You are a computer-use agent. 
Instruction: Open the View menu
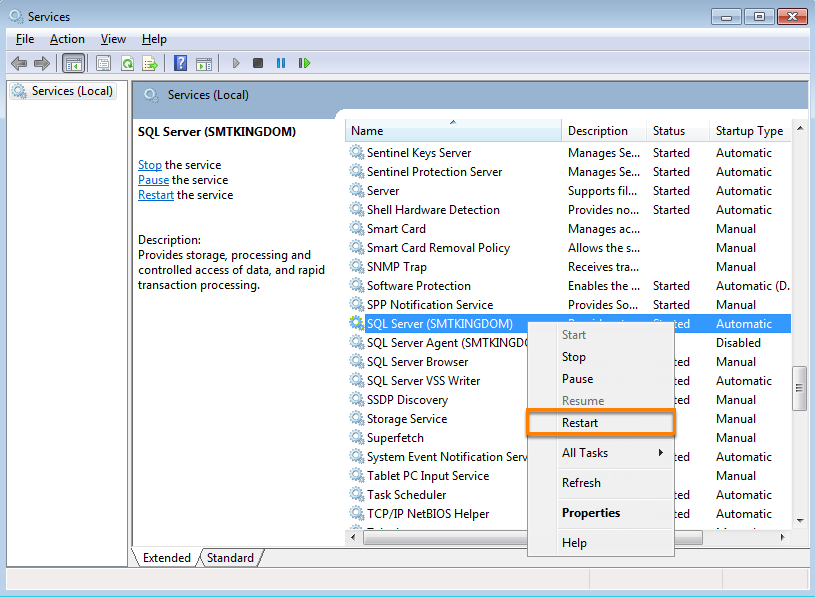113,39
